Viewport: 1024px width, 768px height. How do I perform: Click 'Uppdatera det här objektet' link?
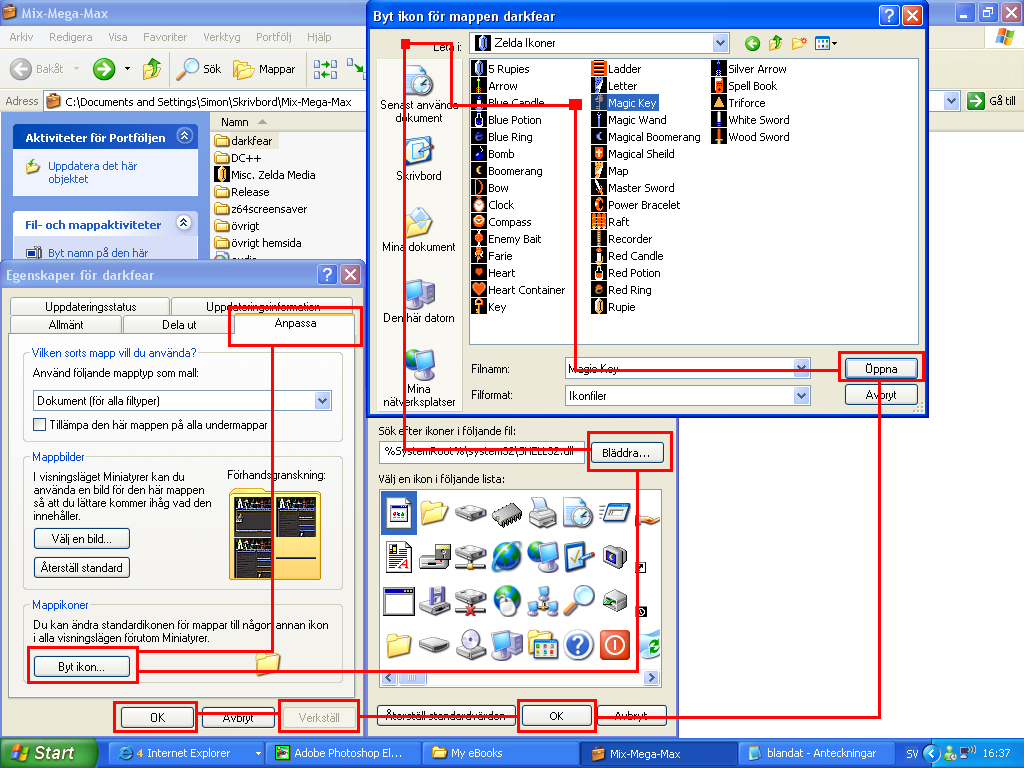(92, 172)
